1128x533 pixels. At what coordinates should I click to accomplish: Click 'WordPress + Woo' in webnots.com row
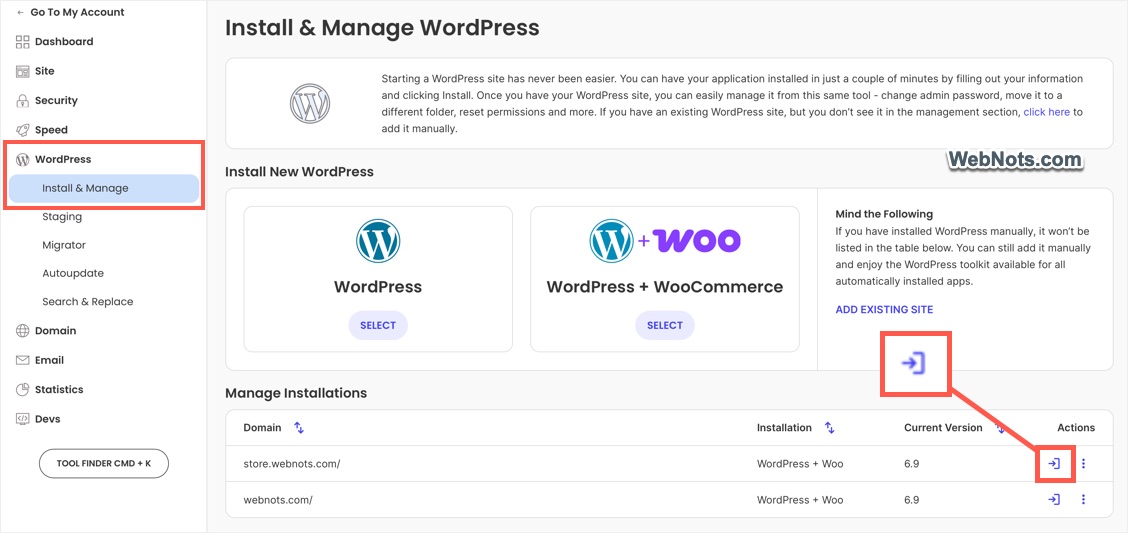800,499
